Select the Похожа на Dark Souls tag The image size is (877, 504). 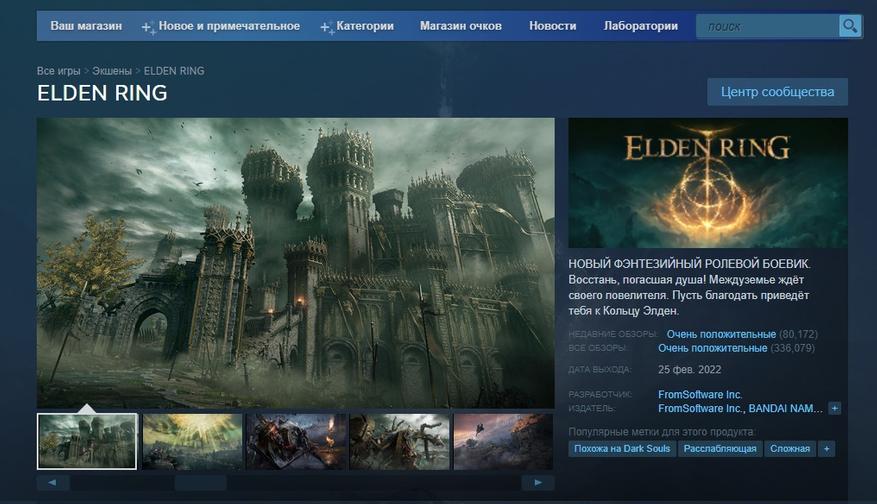coord(622,449)
